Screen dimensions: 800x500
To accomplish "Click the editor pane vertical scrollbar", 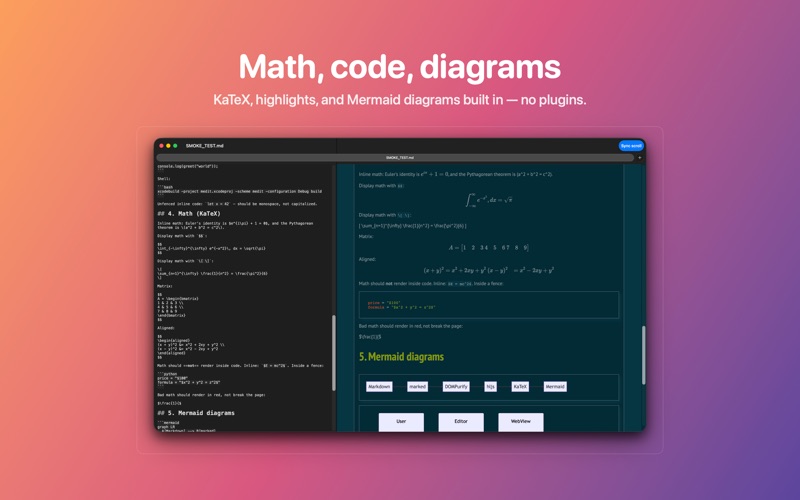I will point(334,353).
